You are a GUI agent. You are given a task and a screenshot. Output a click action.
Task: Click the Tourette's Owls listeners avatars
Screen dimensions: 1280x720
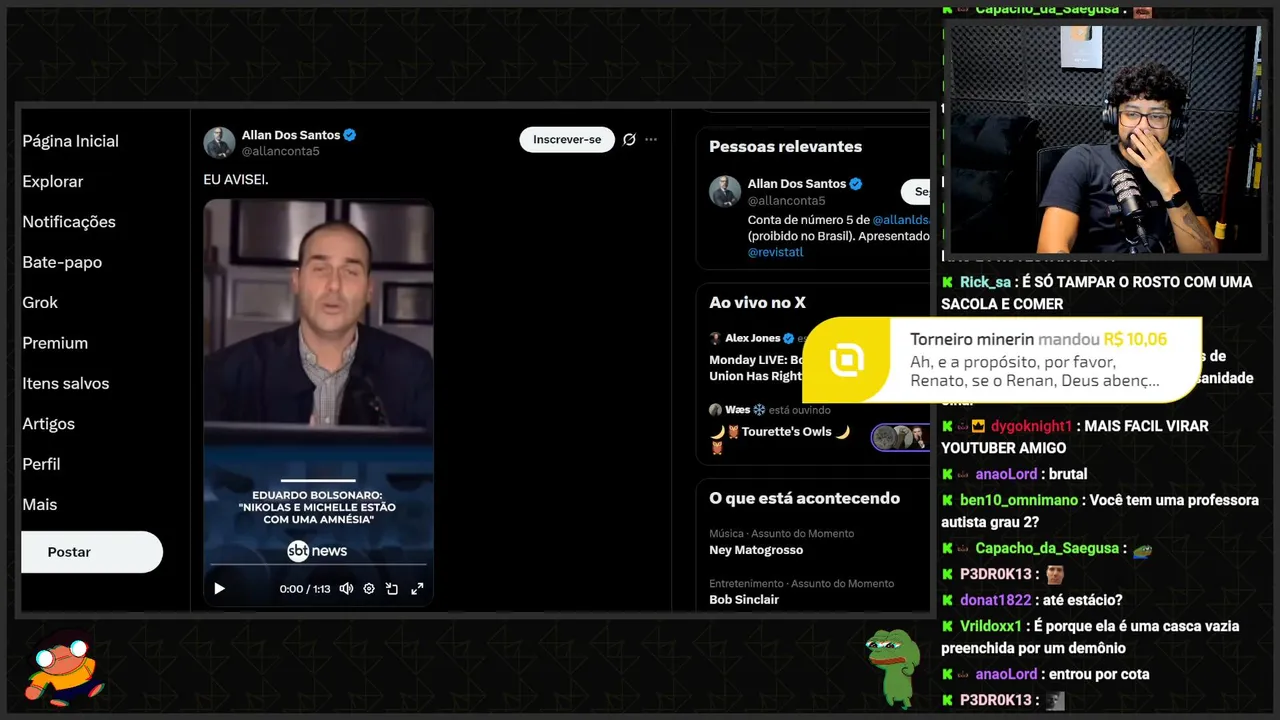click(900, 437)
